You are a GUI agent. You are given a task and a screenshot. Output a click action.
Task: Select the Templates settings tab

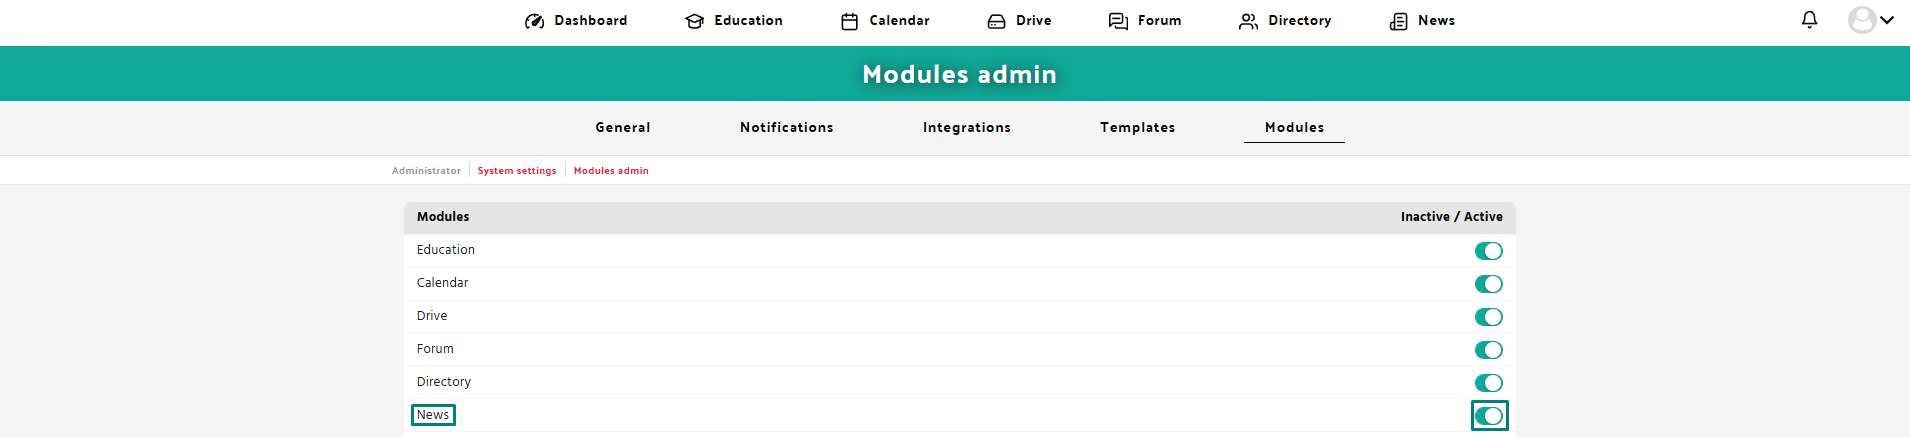tap(1138, 127)
